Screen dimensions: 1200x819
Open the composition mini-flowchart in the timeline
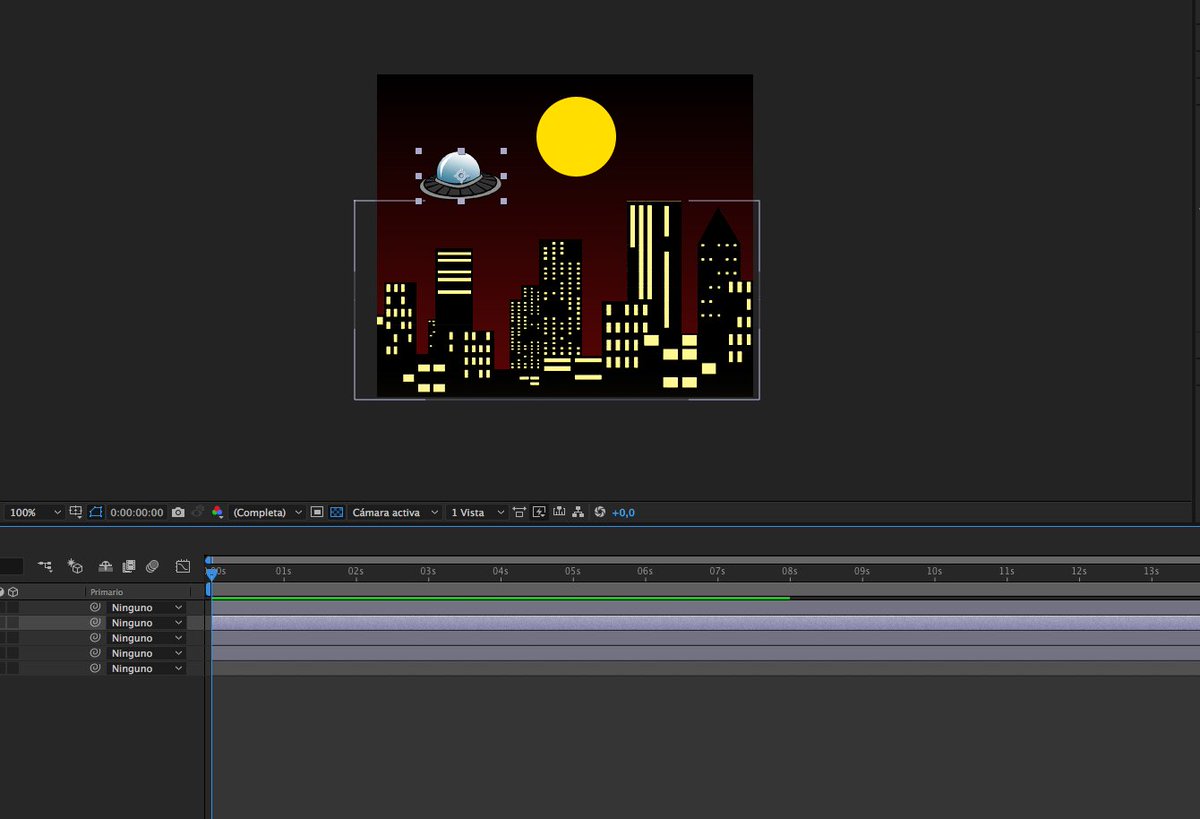(45, 566)
